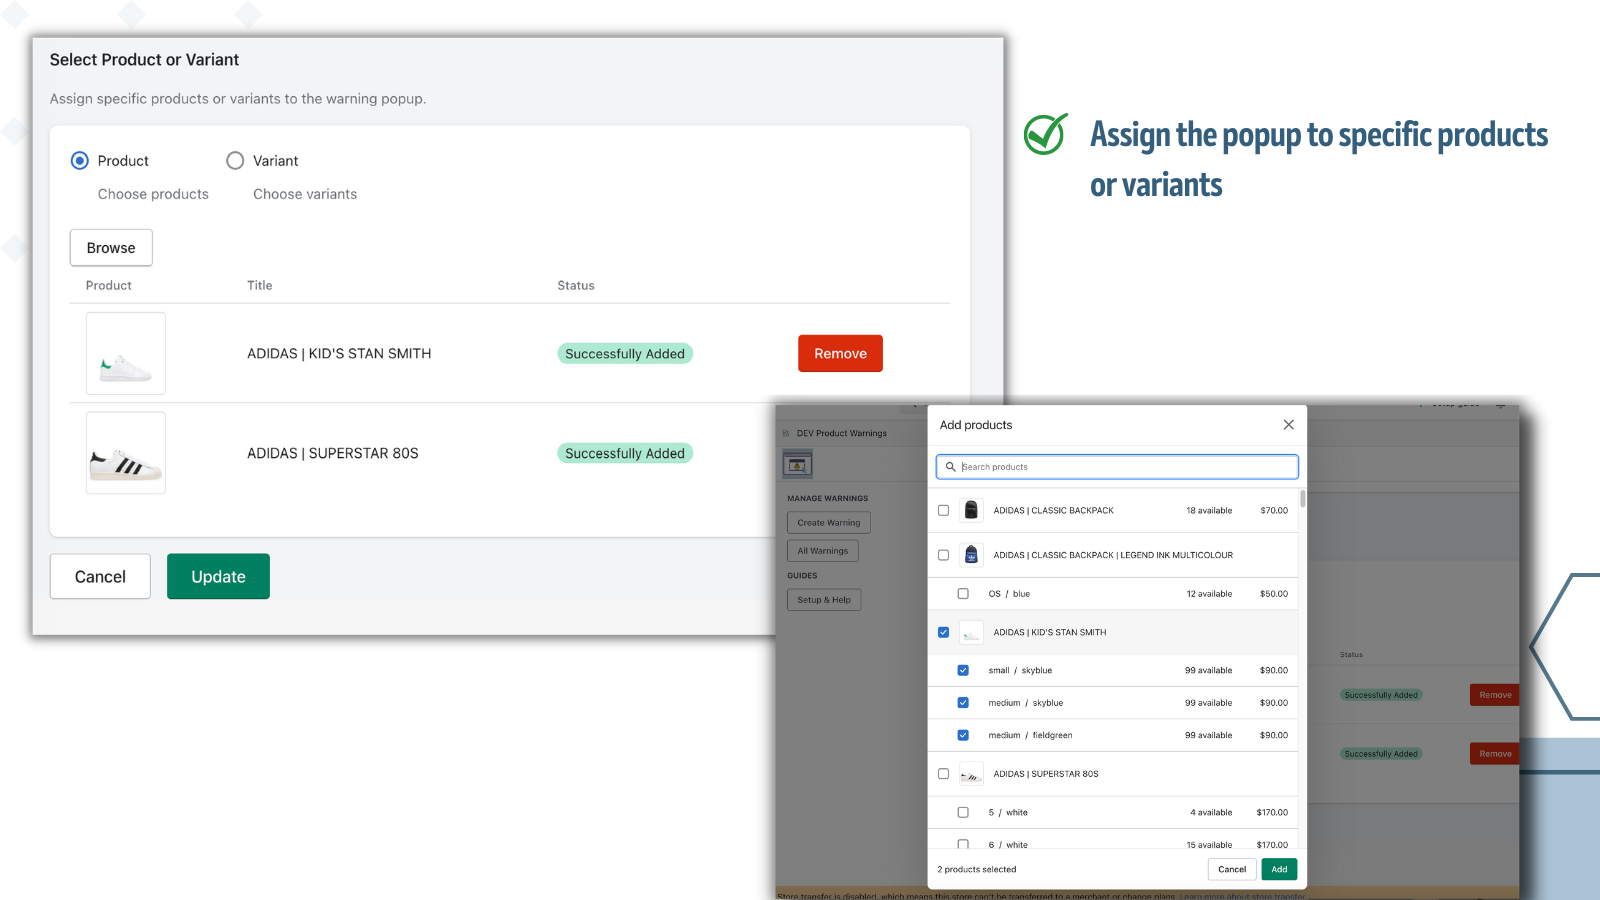Click the '18 available' stock text

click(1209, 511)
